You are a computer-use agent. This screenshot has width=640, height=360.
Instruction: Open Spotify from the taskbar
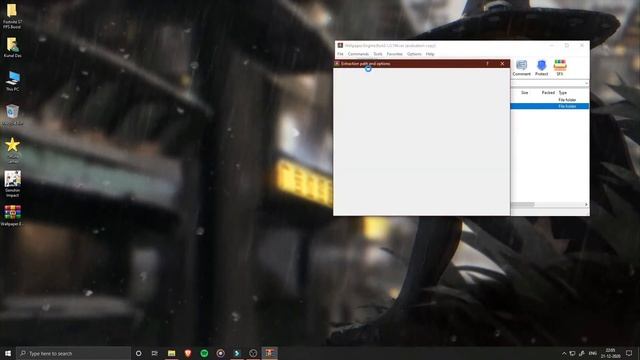(x=204, y=353)
